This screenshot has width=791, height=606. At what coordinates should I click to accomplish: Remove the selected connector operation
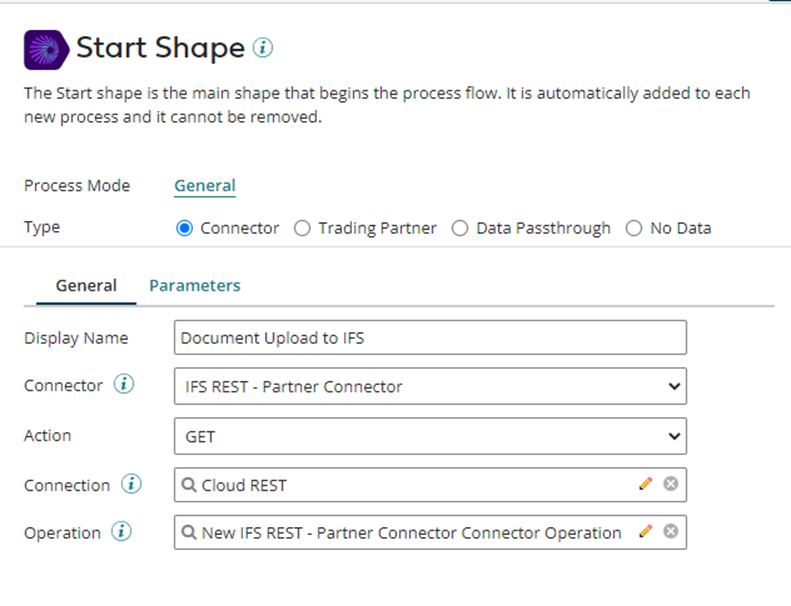click(x=670, y=531)
